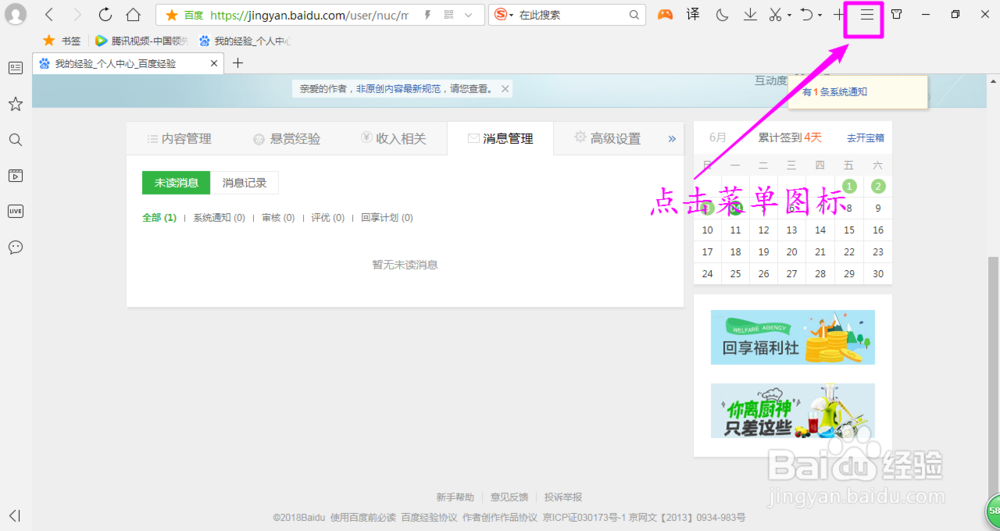Open the game controller icon

click(665, 15)
